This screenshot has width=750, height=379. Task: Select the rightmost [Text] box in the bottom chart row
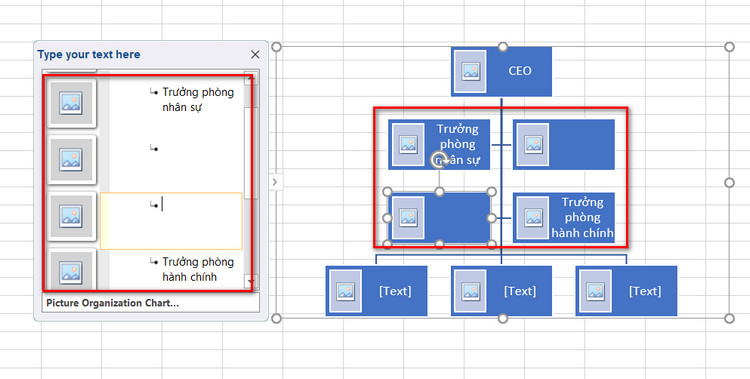pos(626,291)
